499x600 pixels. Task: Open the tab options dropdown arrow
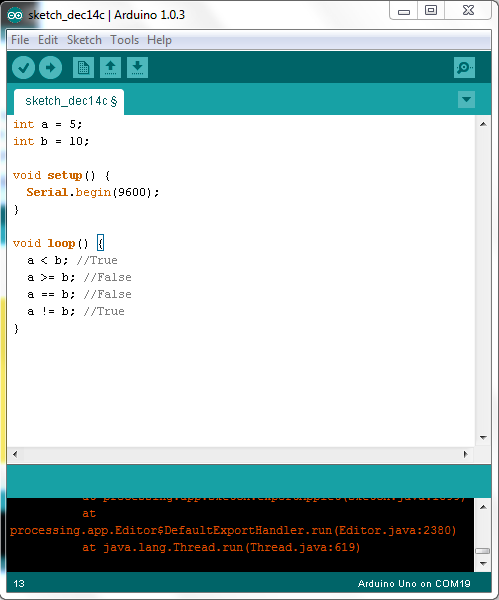[x=466, y=99]
